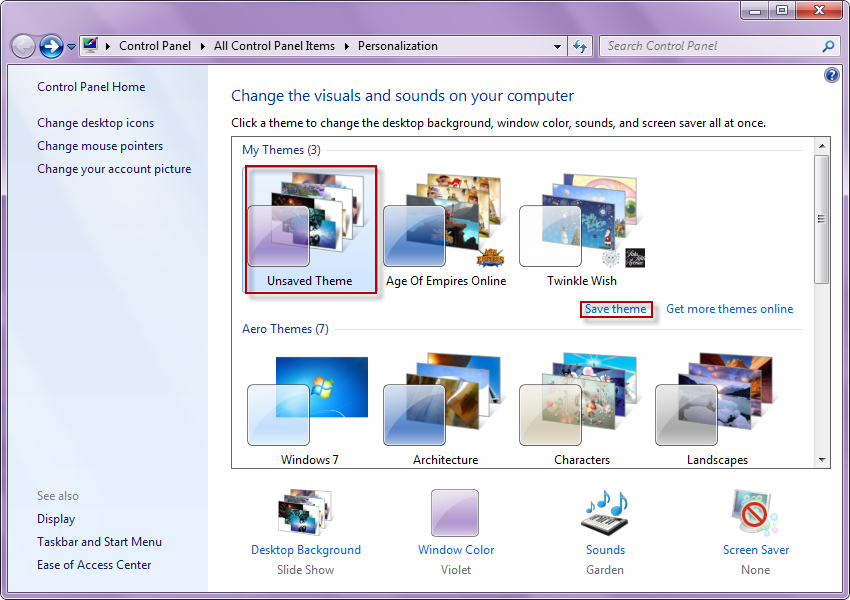Click the Forward navigation arrow
This screenshot has height=600, width=850.
coord(51,47)
